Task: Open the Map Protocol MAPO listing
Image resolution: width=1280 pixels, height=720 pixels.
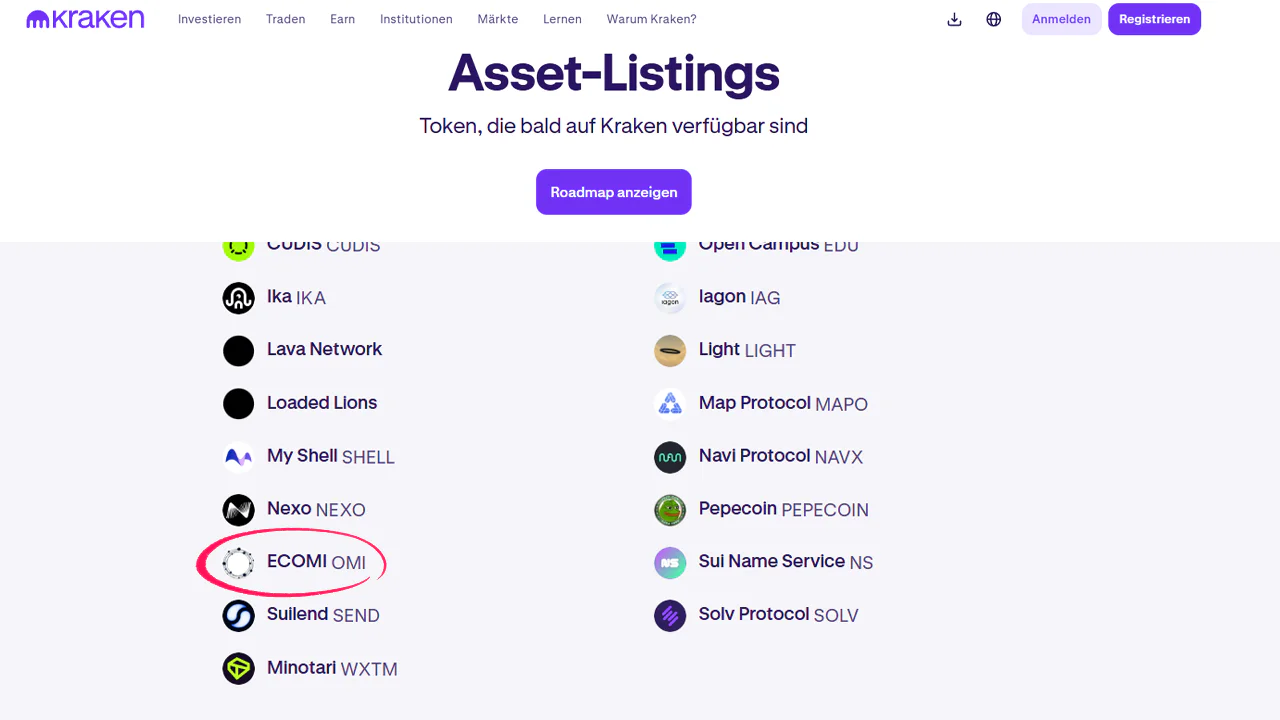Action: (782, 403)
